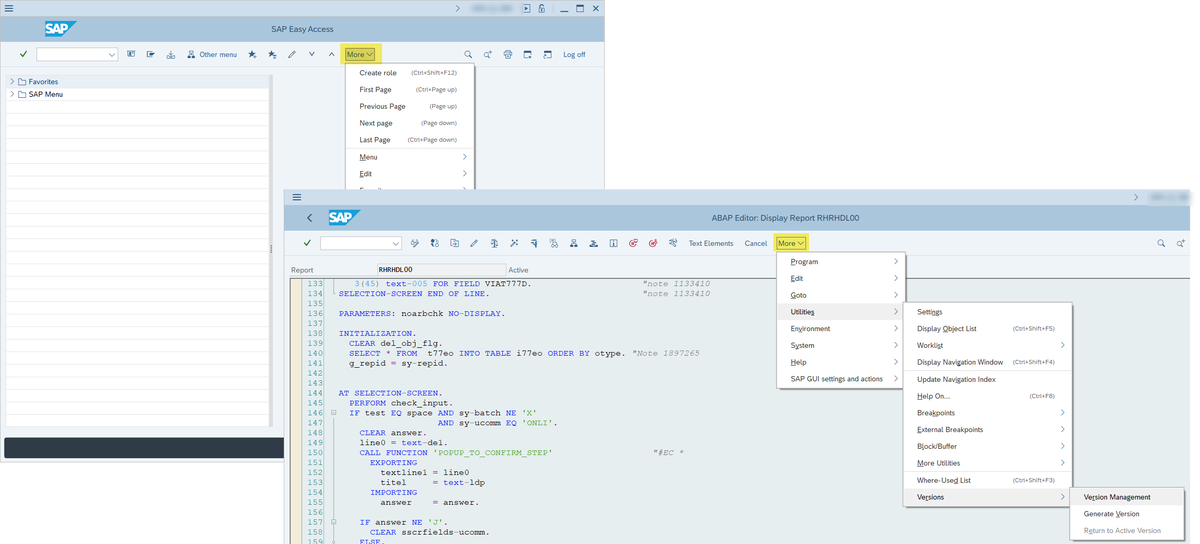Select Settings in Utilities submenu
1200x544 pixels.
988,312
